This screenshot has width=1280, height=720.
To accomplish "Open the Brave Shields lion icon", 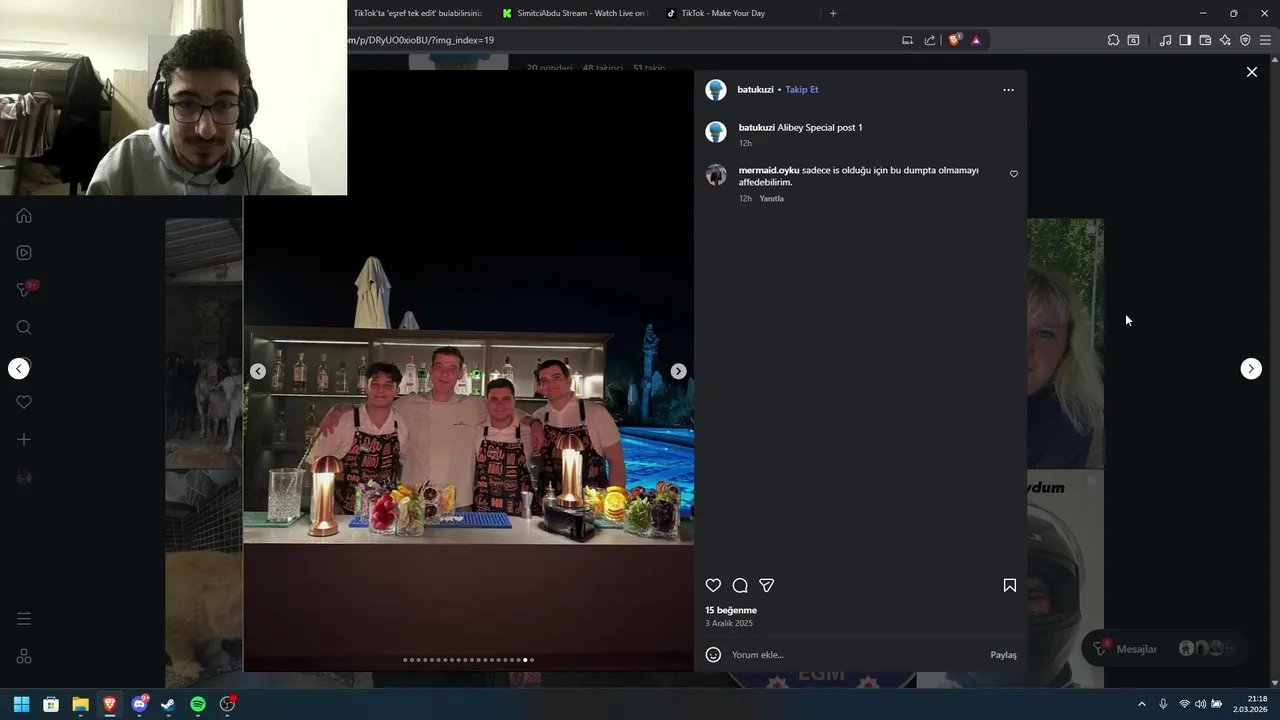I will pyautogui.click(x=954, y=40).
